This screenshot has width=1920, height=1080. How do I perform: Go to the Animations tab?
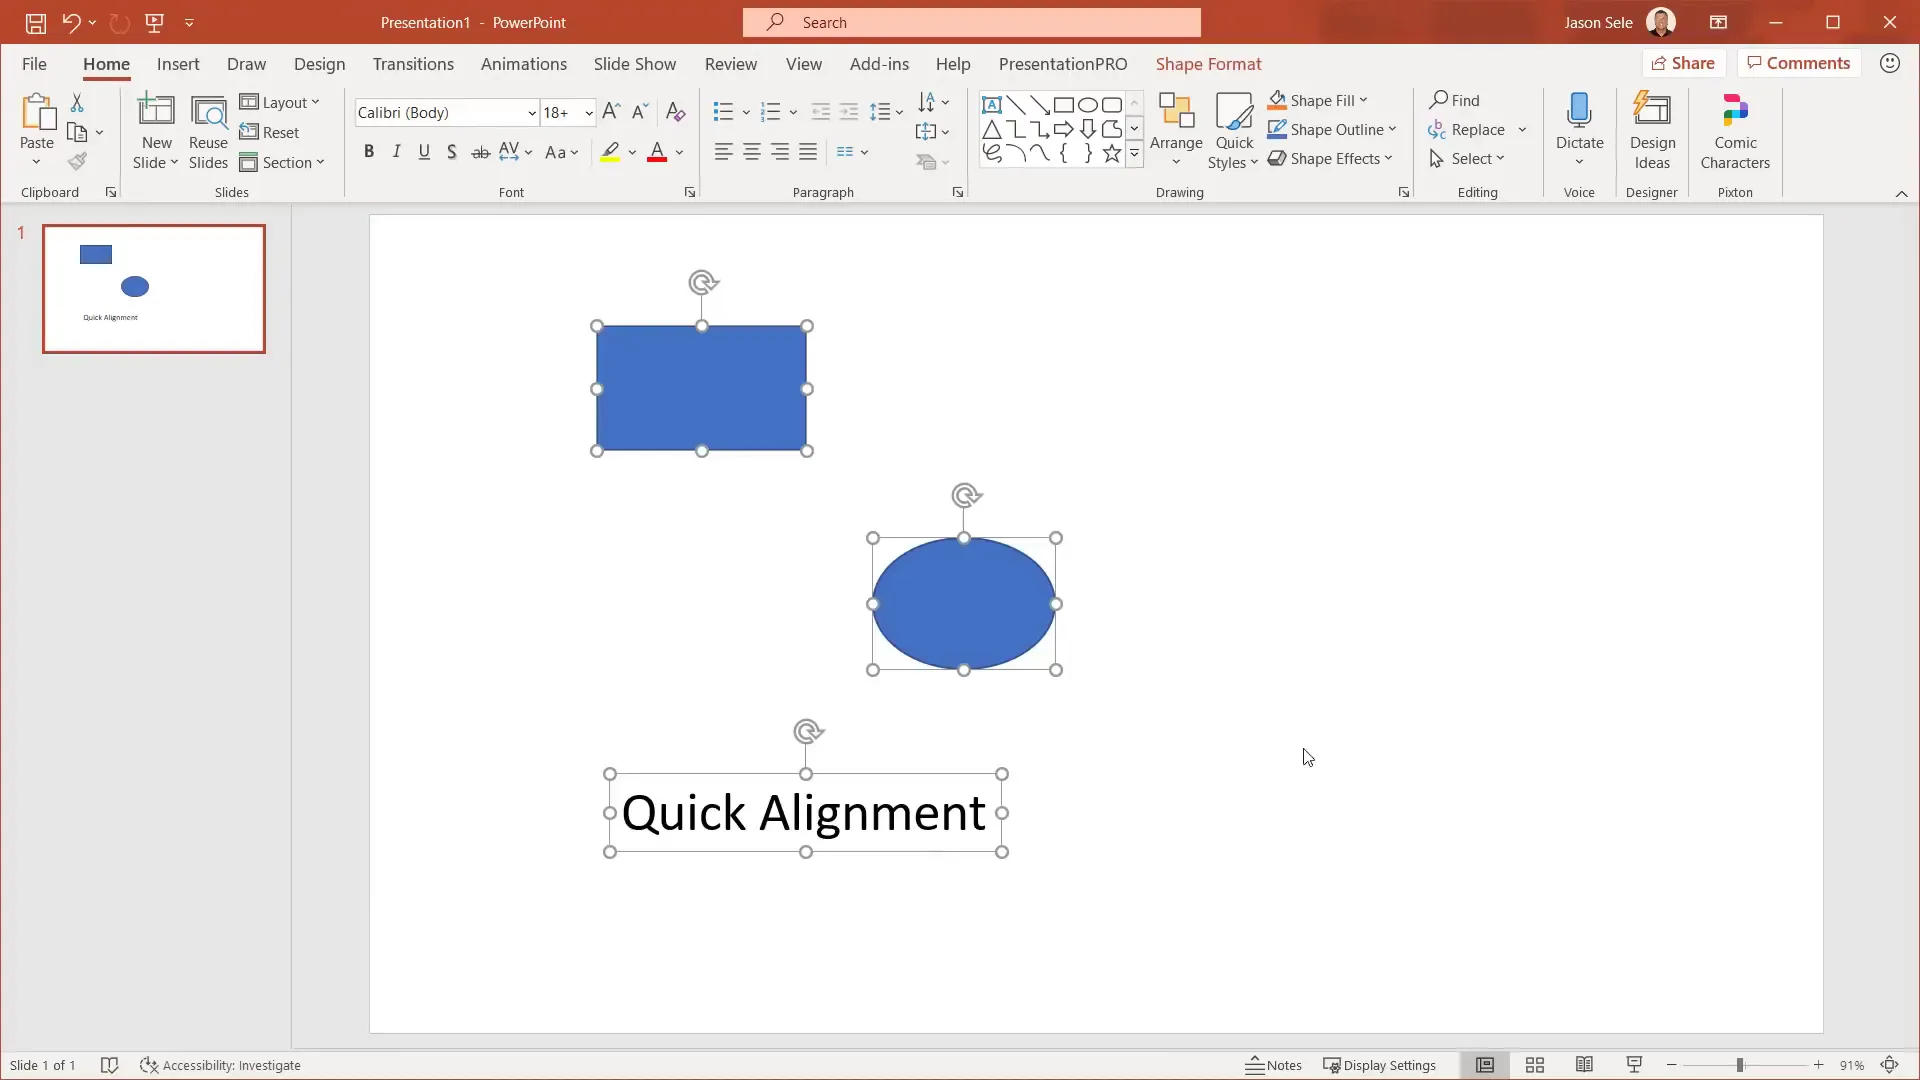click(523, 64)
